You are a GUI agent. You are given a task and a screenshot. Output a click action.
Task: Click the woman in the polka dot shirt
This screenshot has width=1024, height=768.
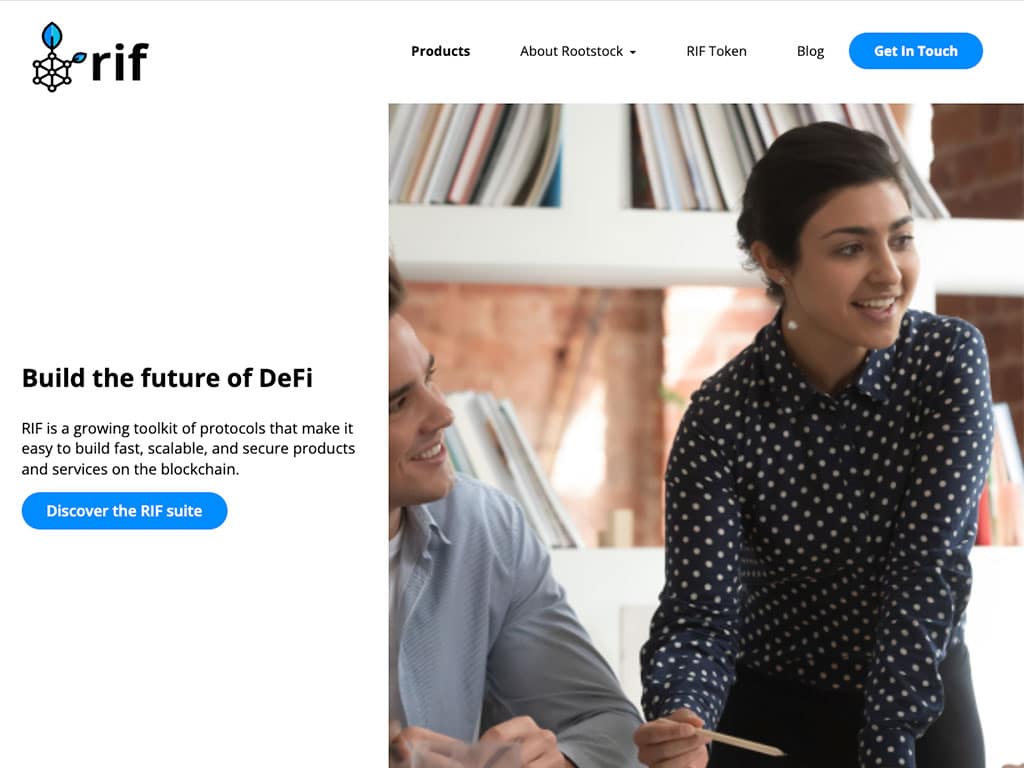(816, 457)
